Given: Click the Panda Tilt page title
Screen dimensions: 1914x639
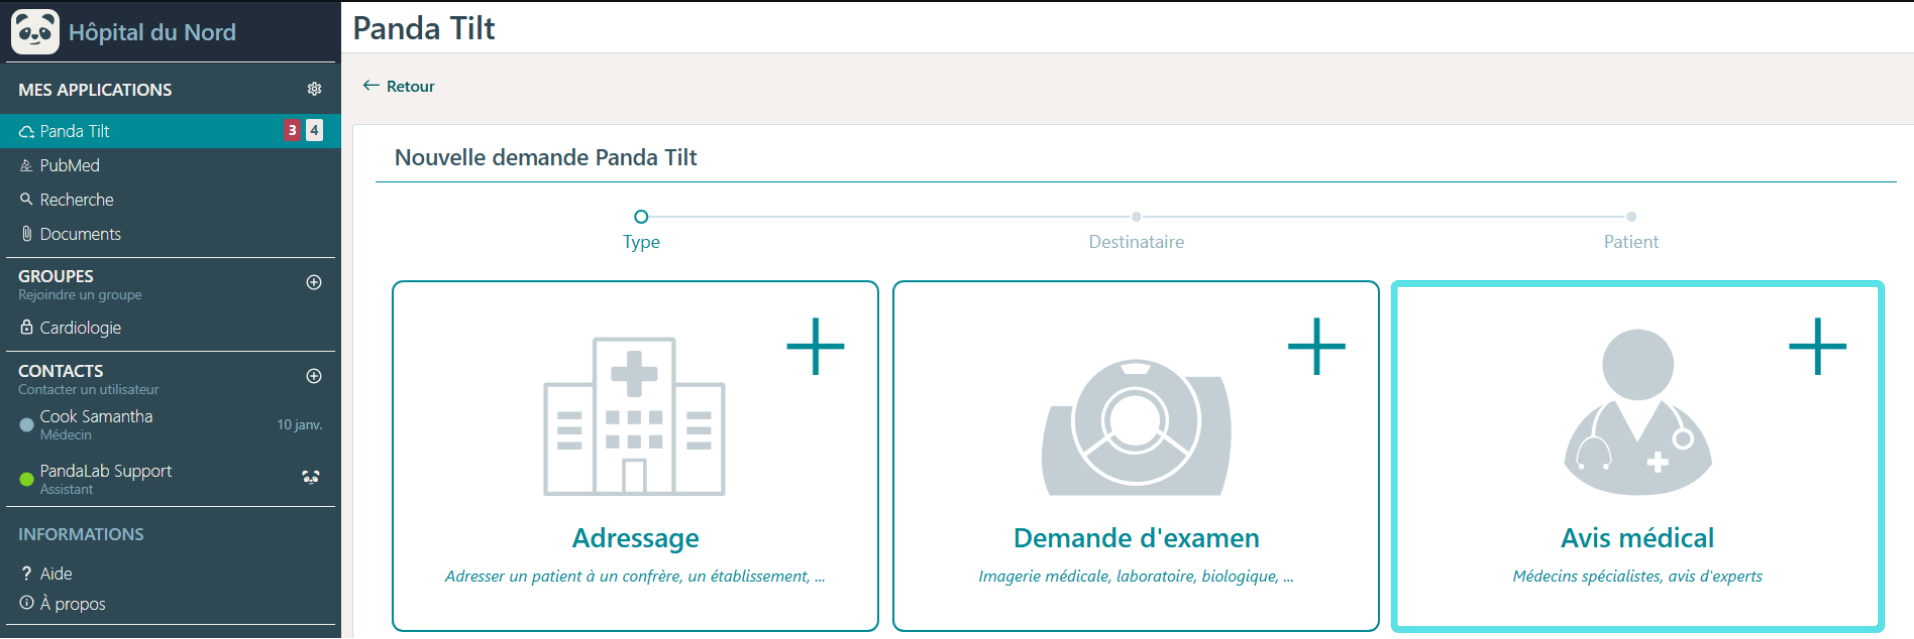Looking at the screenshot, I should click(x=424, y=28).
